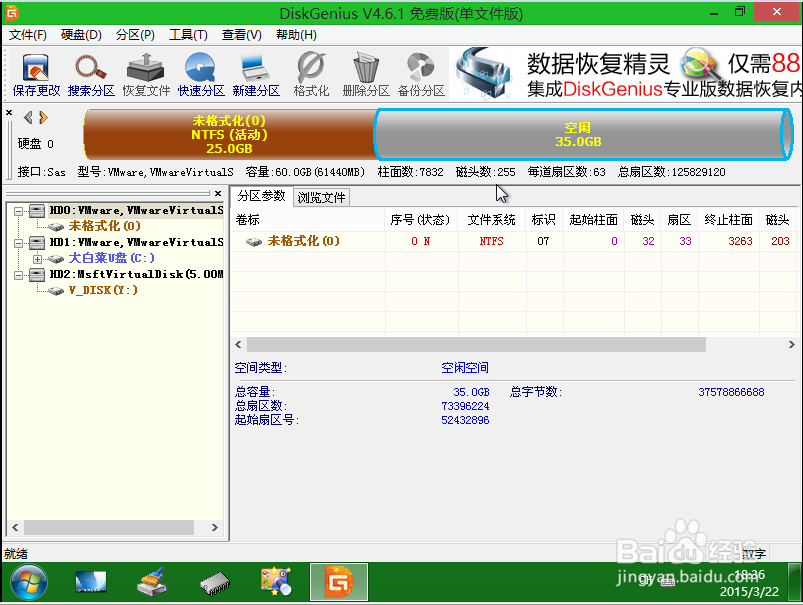Click the New Partition (新建分区) icon
Screen dimensions: 803x605
pyautogui.click(x=256, y=75)
